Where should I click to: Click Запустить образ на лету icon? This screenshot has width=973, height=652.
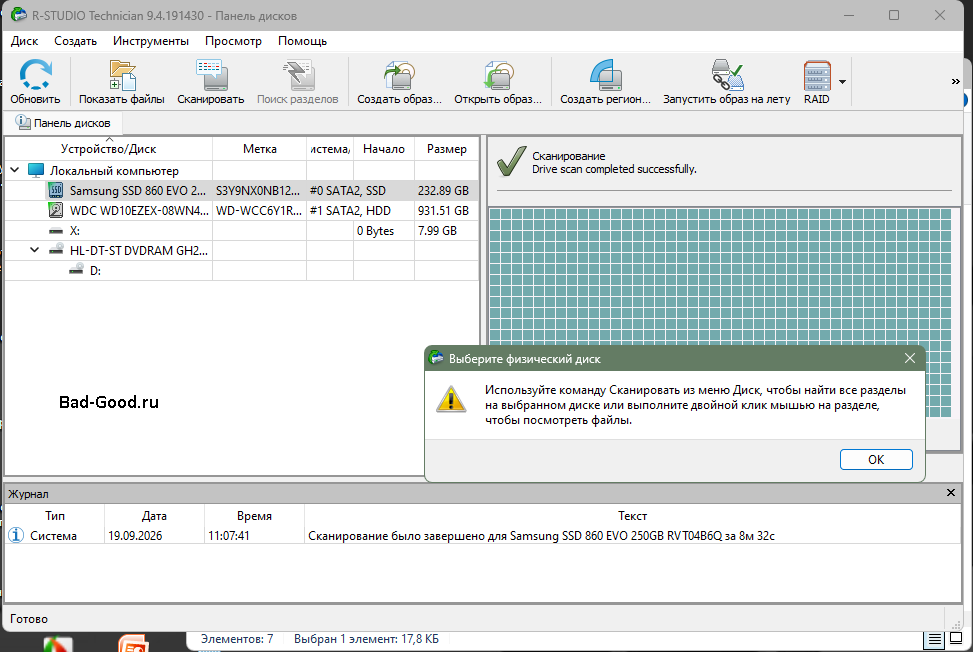pos(727,75)
